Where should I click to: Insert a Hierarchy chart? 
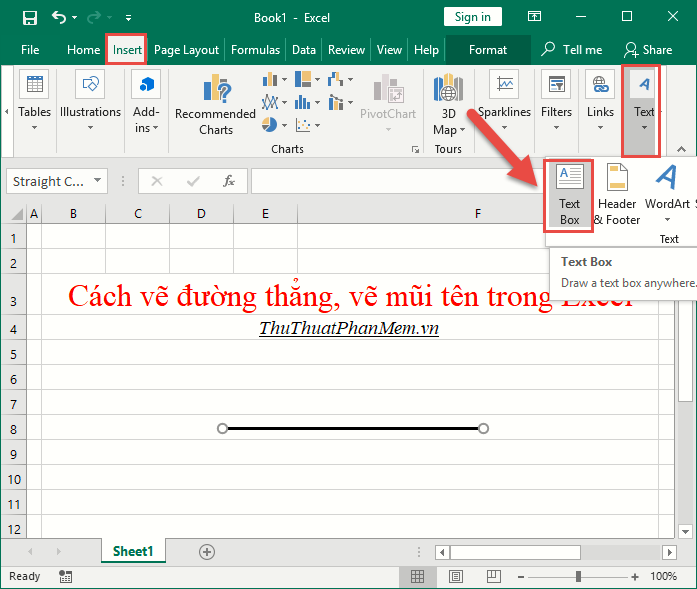point(307,80)
